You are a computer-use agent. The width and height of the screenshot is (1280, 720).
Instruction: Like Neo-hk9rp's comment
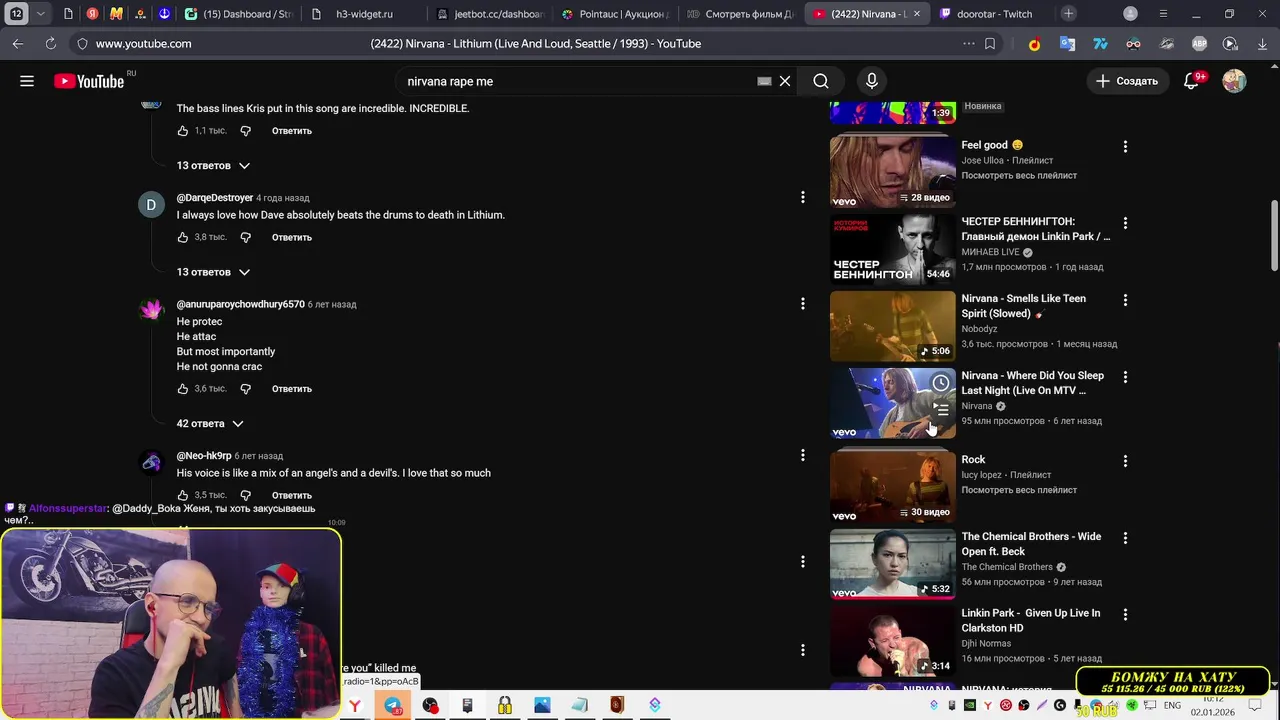pos(183,496)
